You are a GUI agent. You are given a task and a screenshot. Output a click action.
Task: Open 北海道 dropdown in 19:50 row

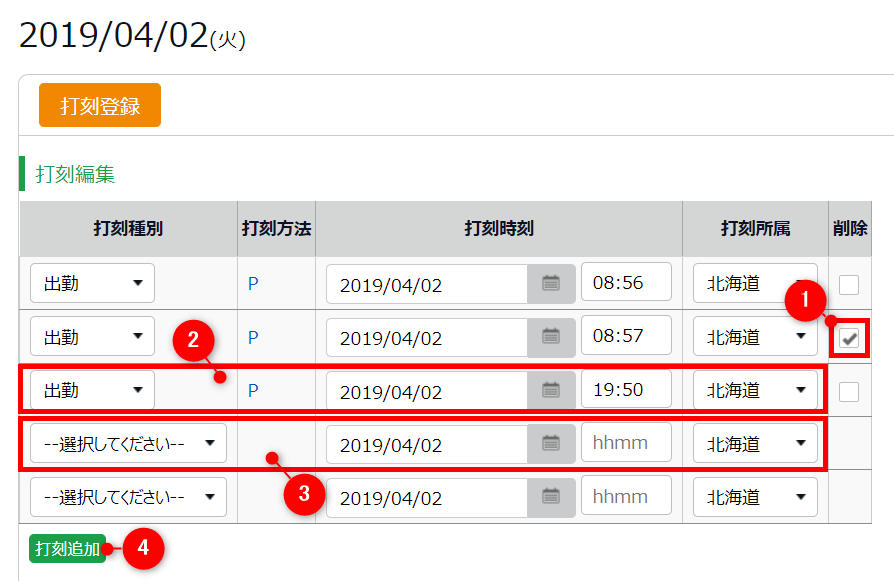click(x=755, y=390)
